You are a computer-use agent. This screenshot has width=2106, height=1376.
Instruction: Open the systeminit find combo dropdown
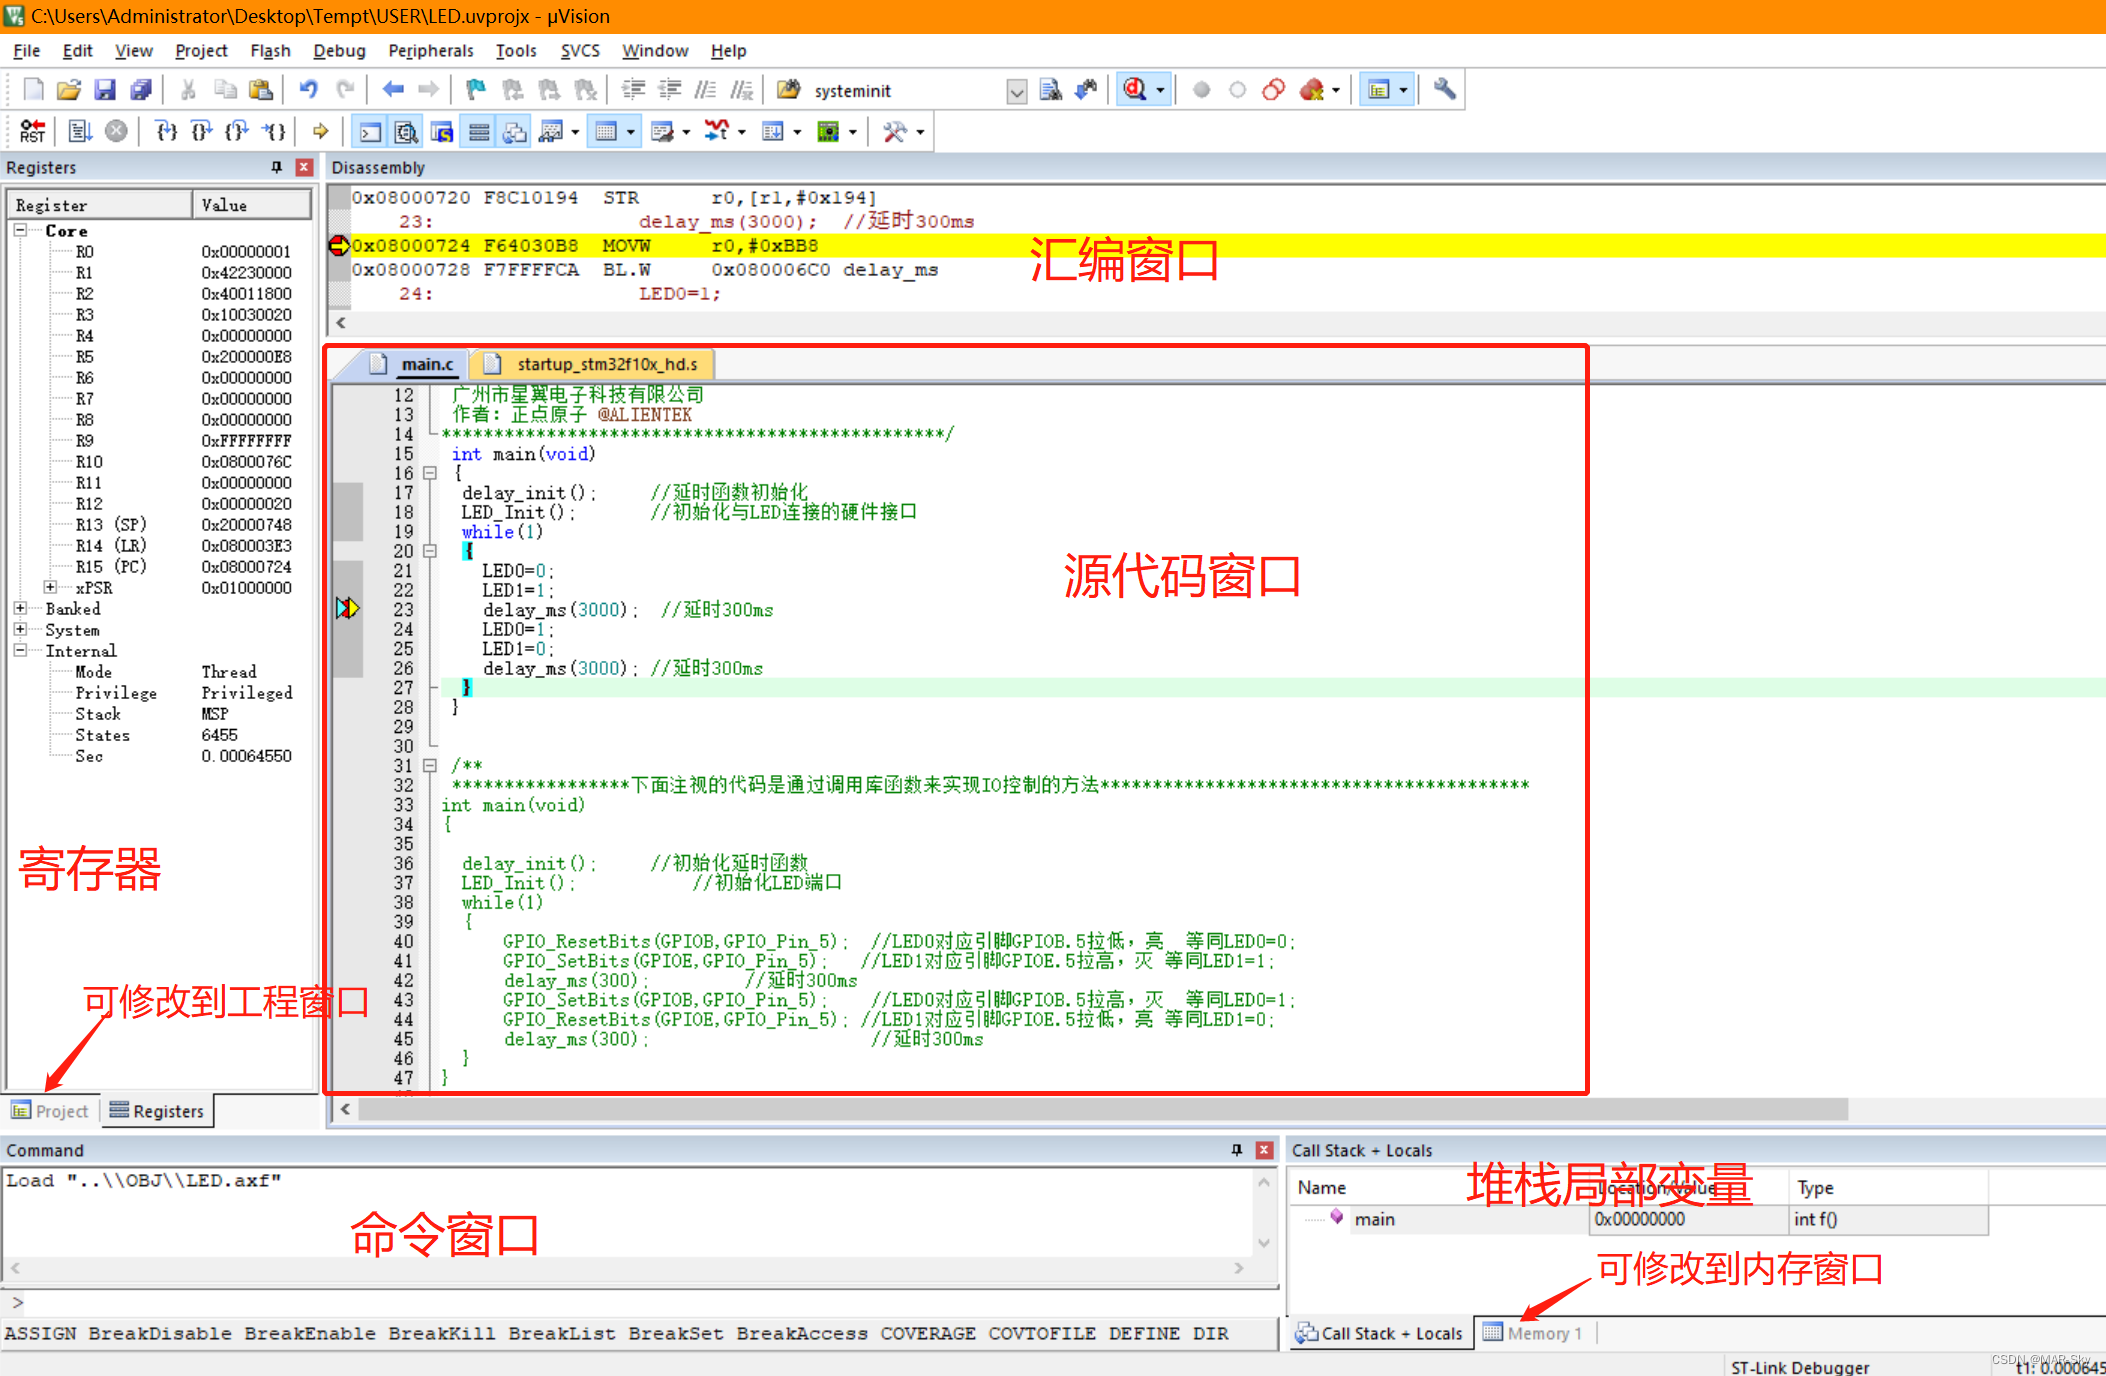1016,91
